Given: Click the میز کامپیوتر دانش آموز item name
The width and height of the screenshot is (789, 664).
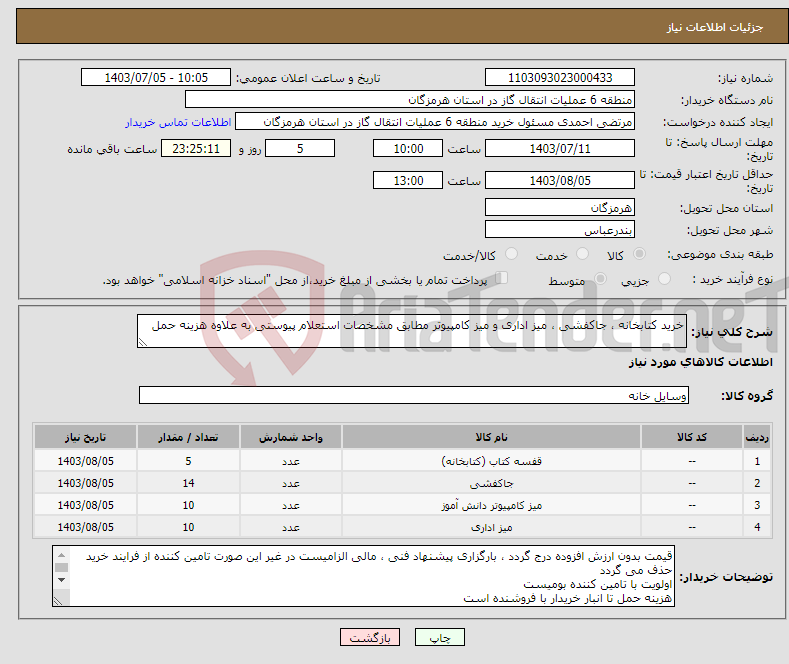Looking at the screenshot, I should (492, 505).
